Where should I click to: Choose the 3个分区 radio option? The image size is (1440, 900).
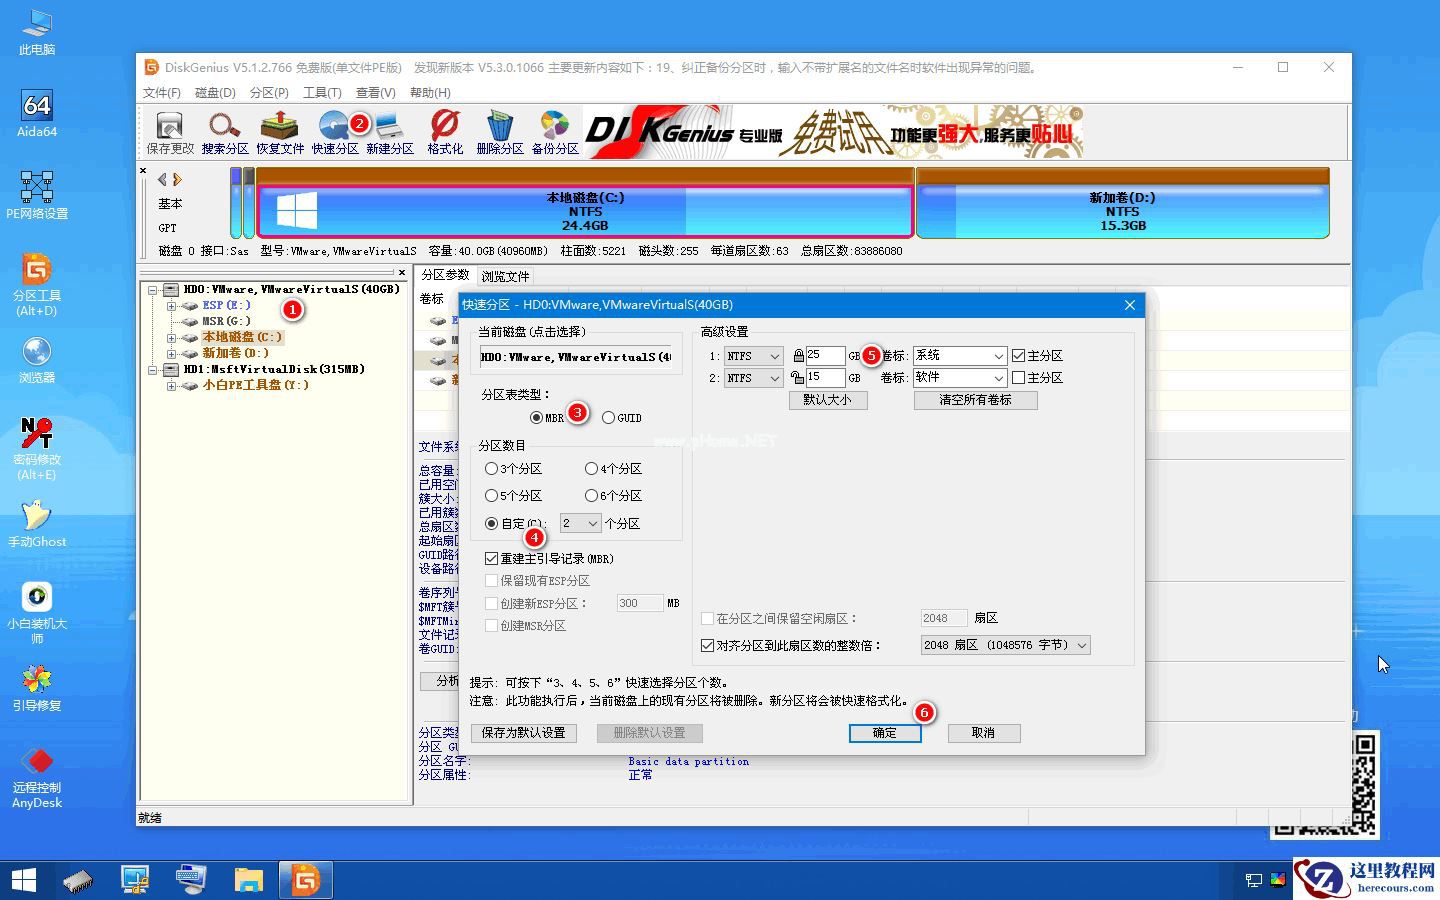(x=491, y=468)
